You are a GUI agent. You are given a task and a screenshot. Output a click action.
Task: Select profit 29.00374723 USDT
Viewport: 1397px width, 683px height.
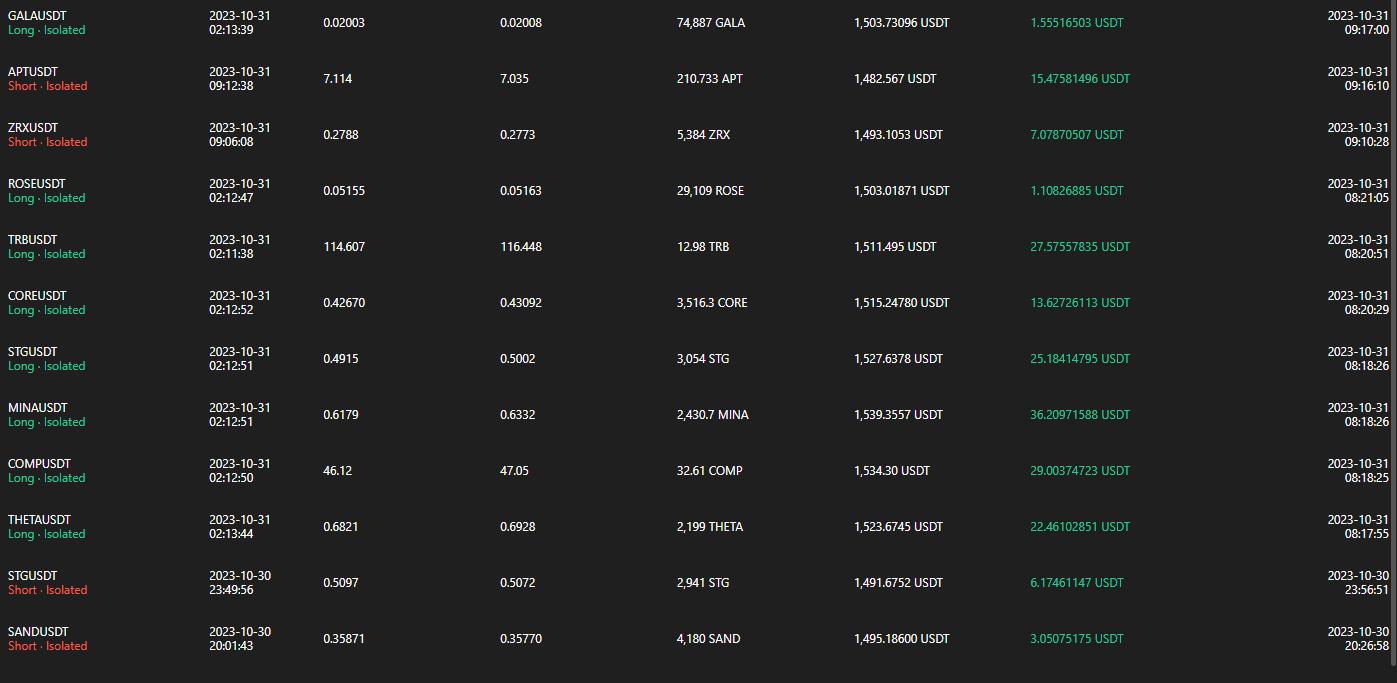[1080, 470]
